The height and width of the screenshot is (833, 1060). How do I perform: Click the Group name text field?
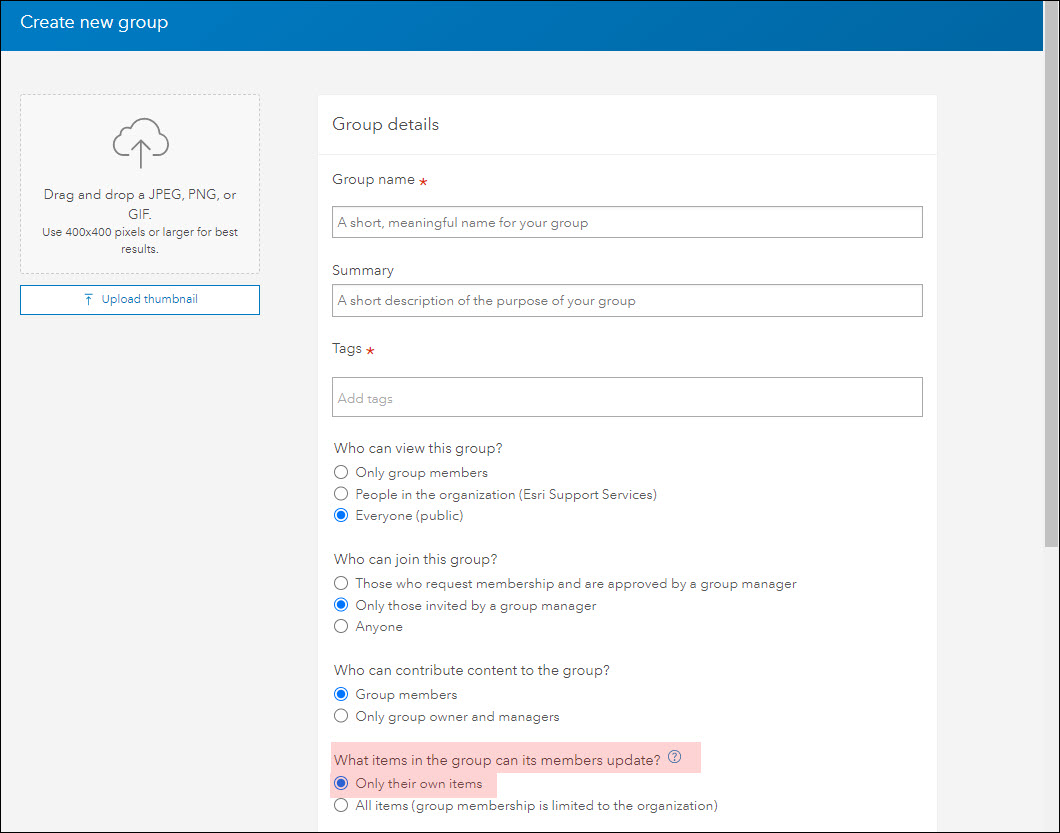click(627, 222)
